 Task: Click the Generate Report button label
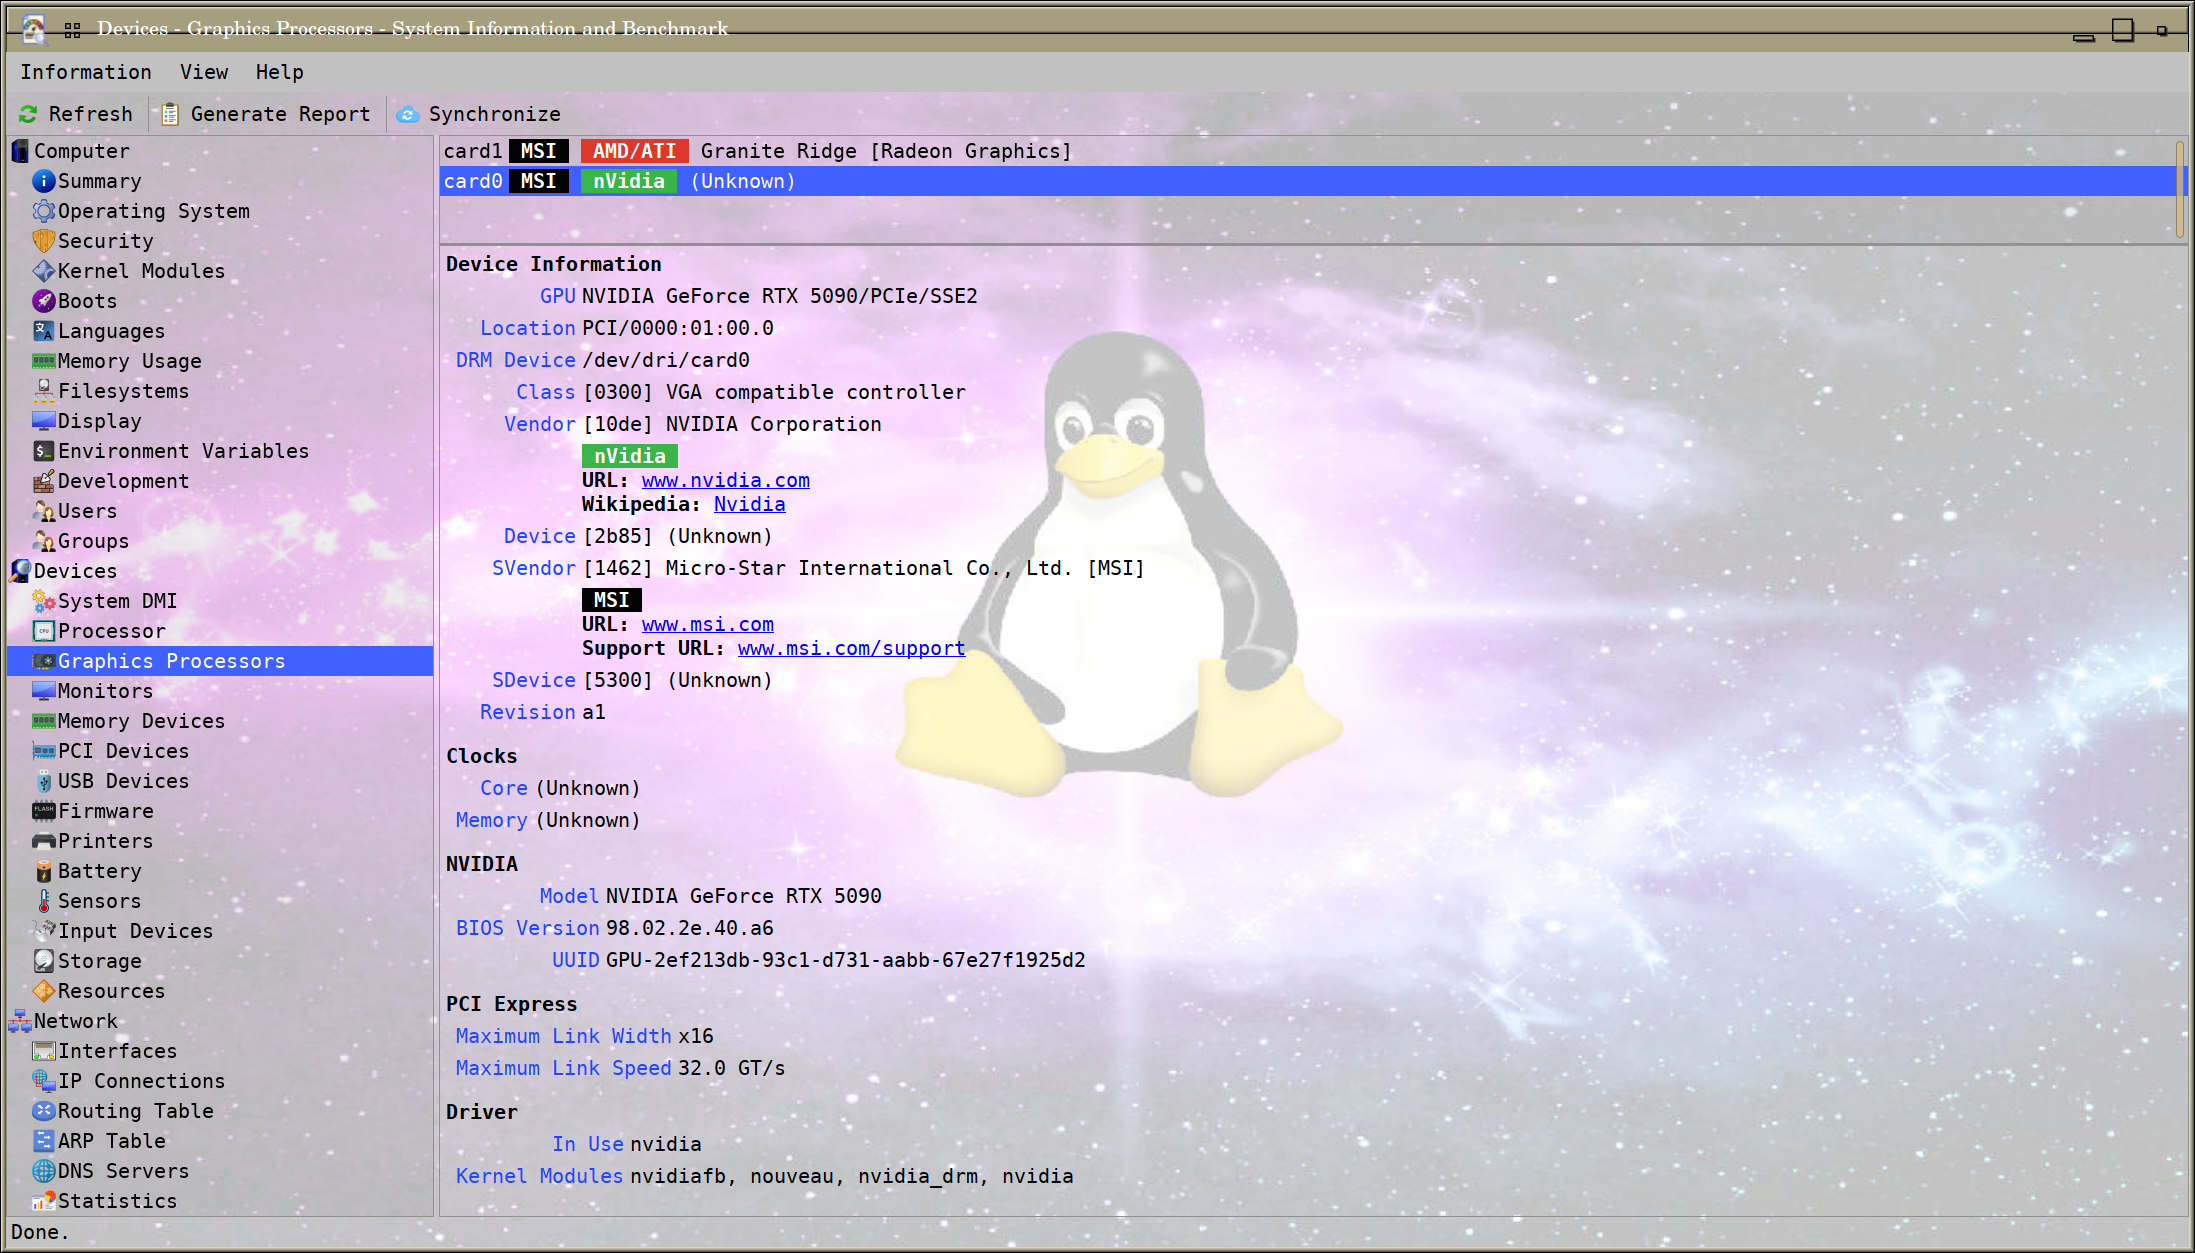[280, 114]
